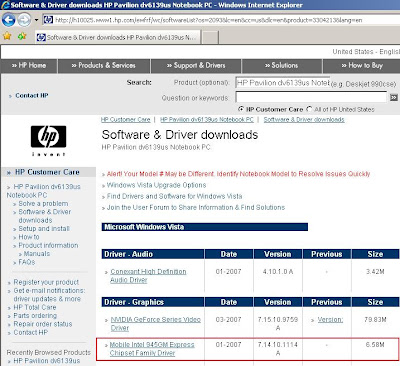Click the Contact HP link near search
The width and height of the screenshot is (400, 366).
coord(32,96)
